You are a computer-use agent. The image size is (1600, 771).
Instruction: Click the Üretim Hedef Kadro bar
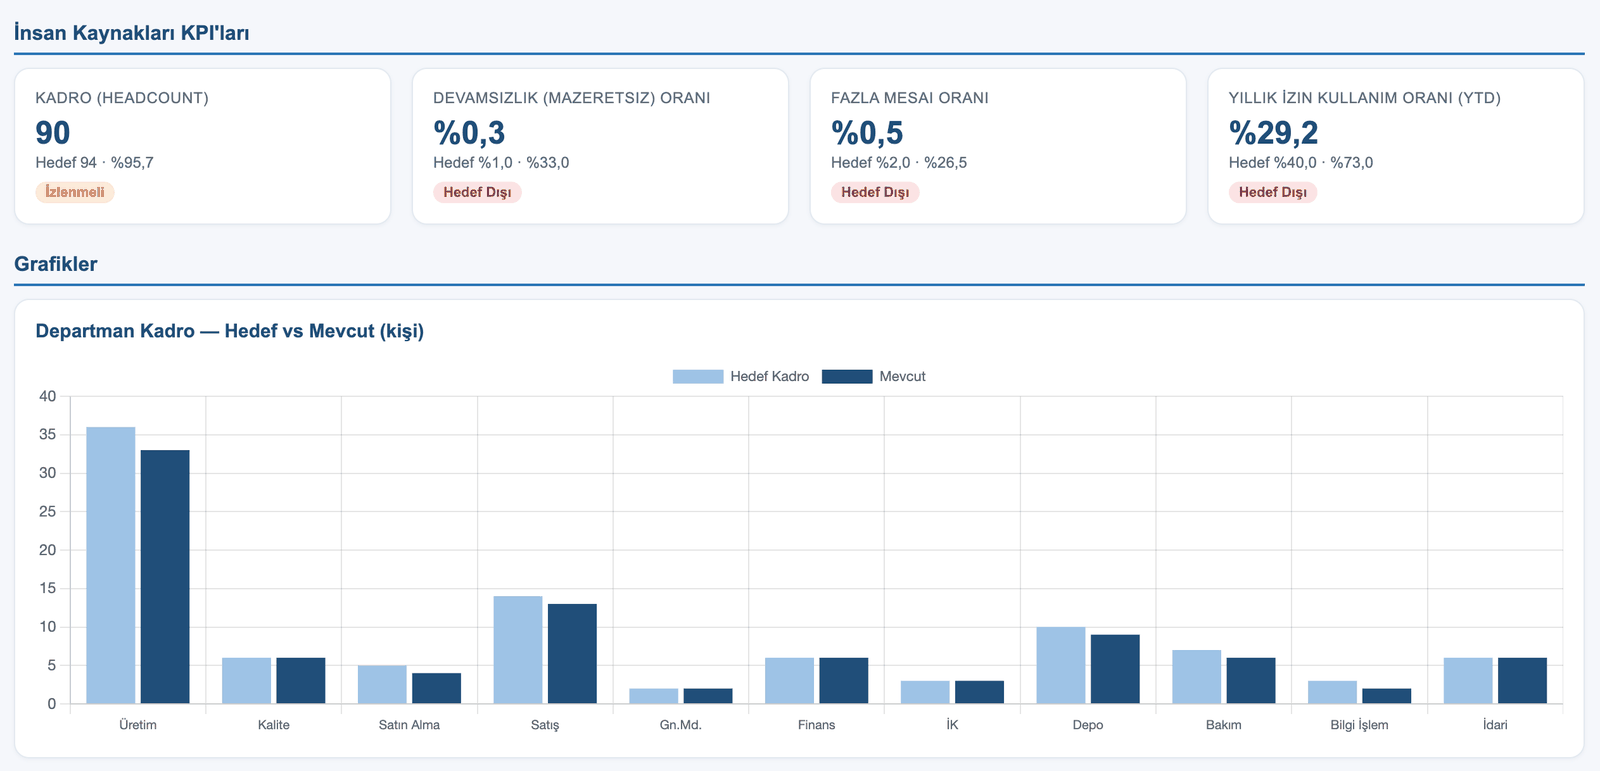[111, 565]
